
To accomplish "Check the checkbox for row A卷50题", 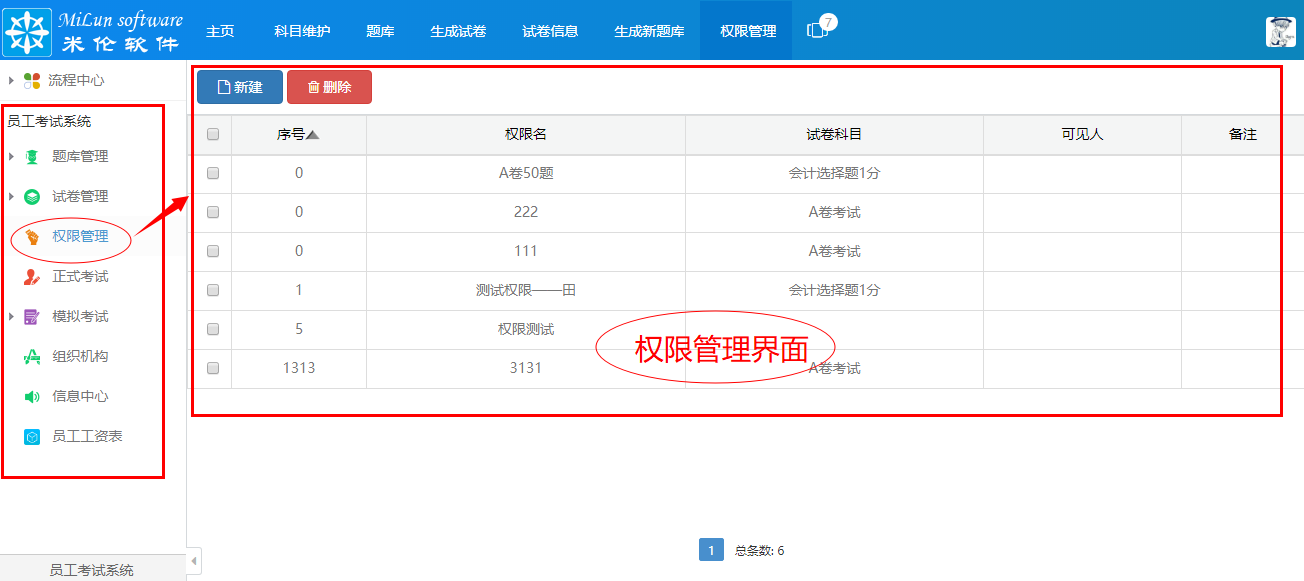I will tap(211, 172).
